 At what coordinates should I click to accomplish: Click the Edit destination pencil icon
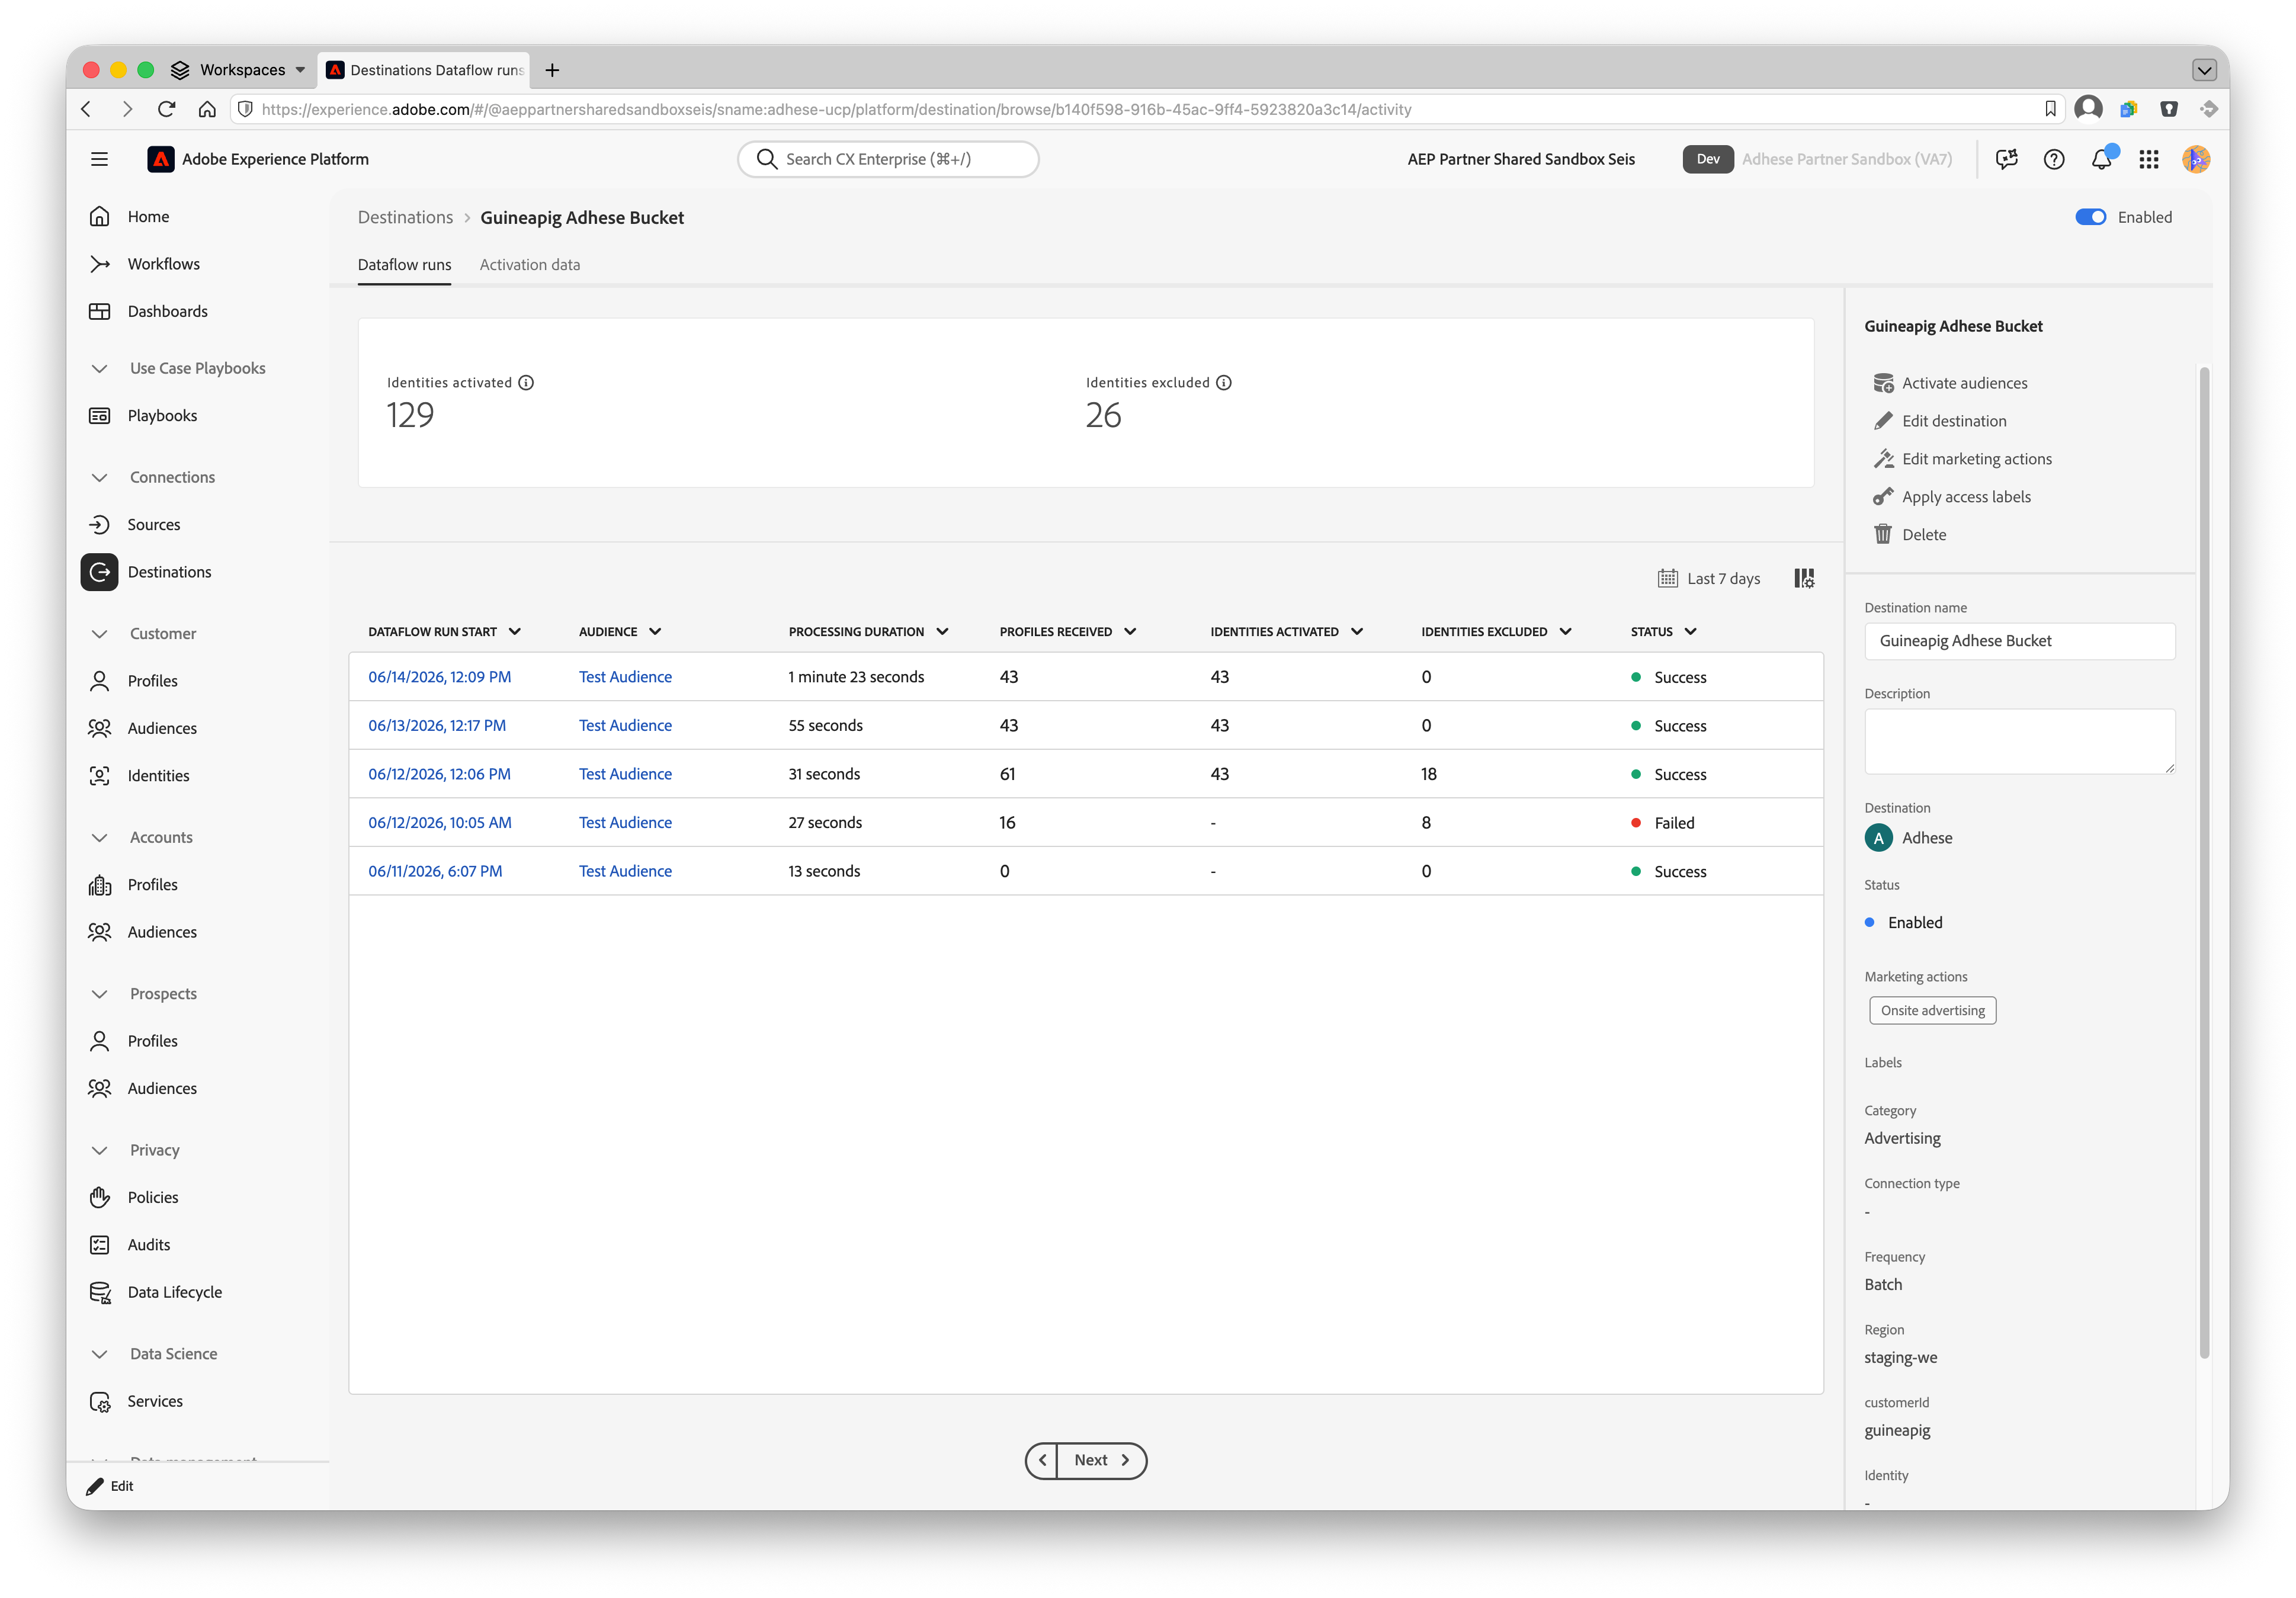pyautogui.click(x=1883, y=421)
